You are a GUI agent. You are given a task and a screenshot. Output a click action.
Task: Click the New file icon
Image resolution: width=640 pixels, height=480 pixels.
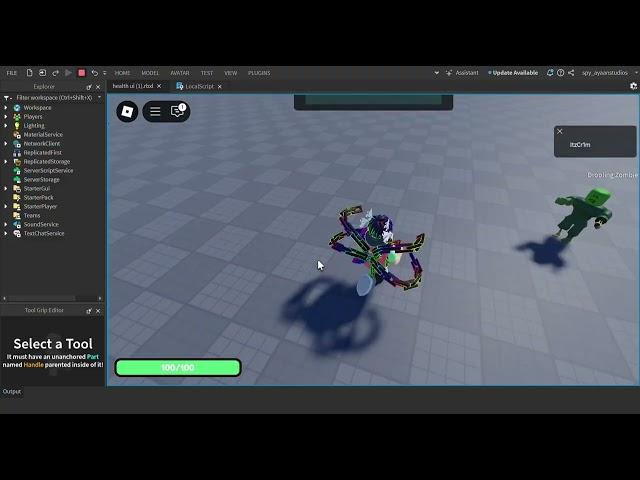(29, 73)
